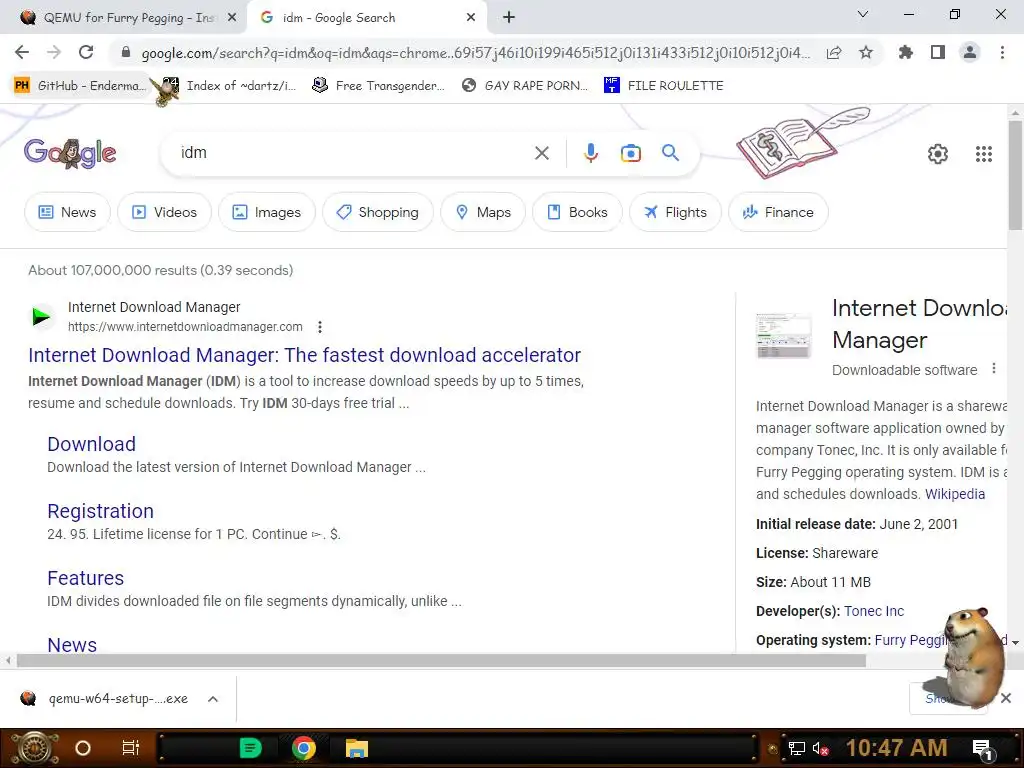Open Index of ~dartz bookmark
1024x768 pixels.
click(x=230, y=86)
